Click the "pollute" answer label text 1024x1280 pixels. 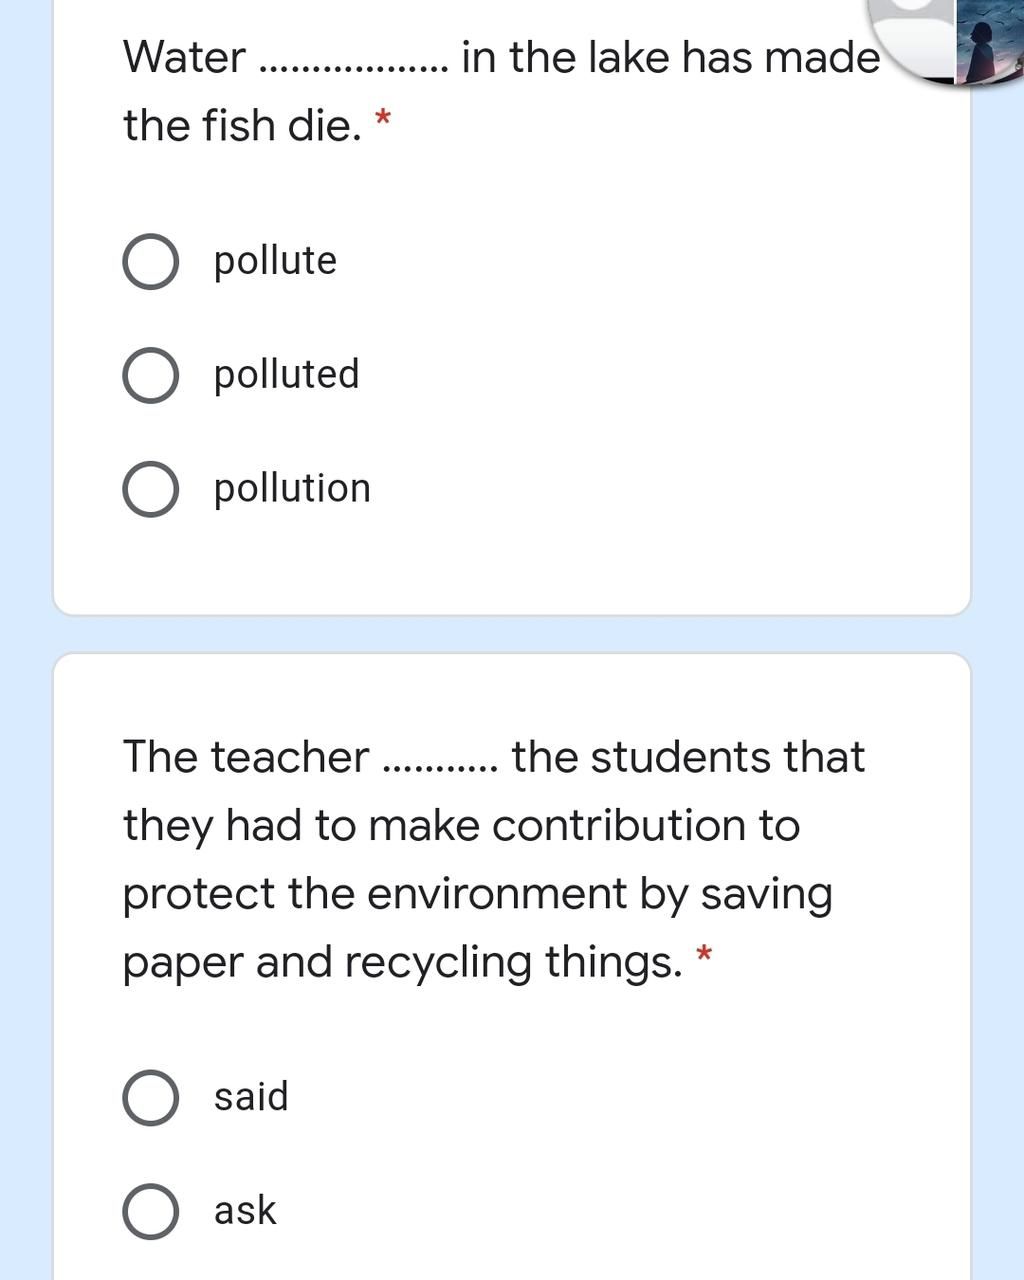tap(275, 261)
